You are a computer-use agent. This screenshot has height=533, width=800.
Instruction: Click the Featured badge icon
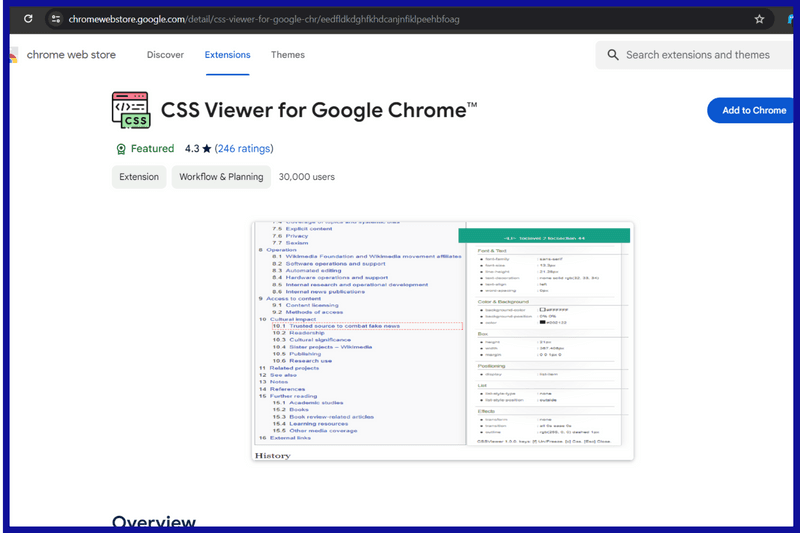[x=121, y=149]
